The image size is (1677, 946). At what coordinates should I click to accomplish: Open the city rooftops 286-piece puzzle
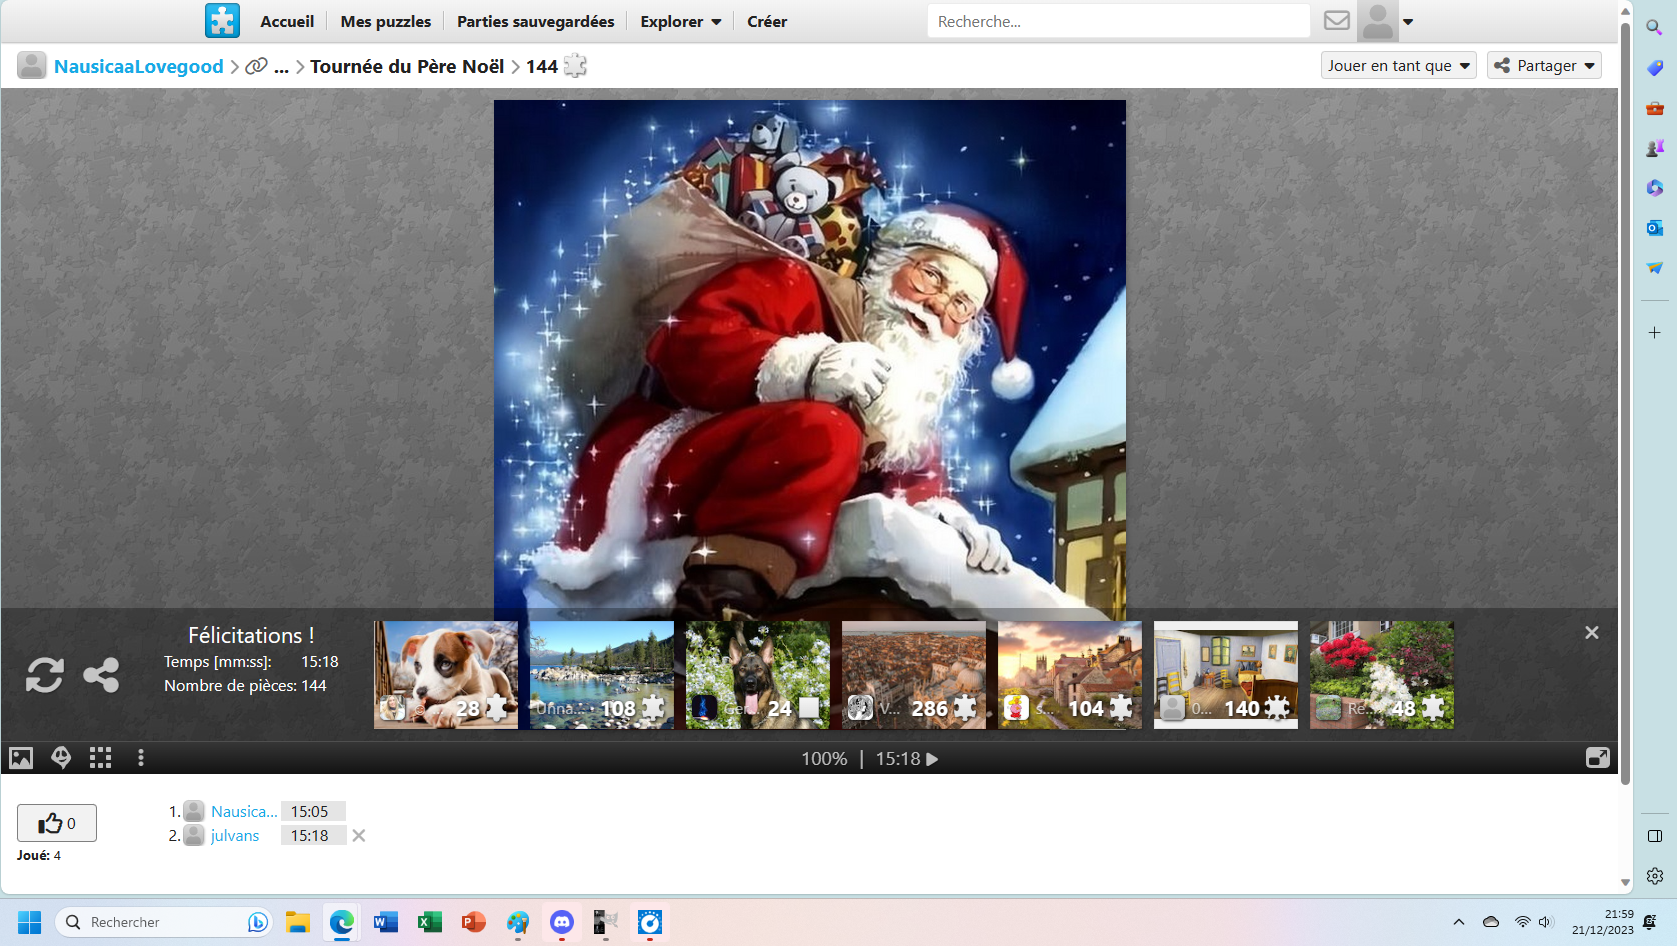point(914,675)
